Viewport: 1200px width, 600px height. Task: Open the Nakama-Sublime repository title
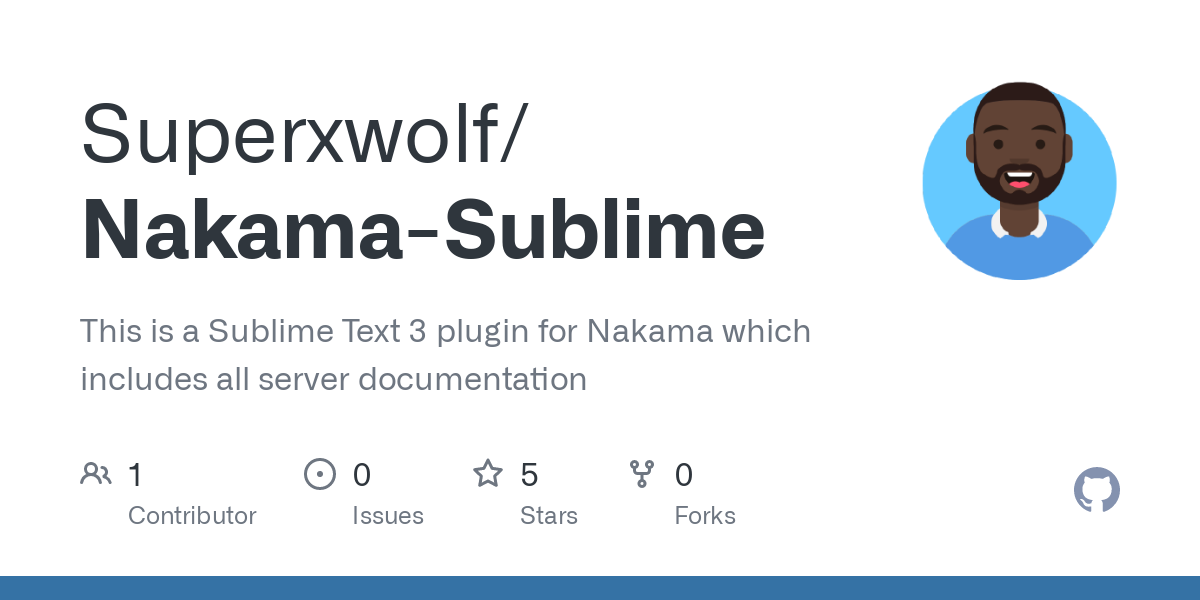pos(423,230)
